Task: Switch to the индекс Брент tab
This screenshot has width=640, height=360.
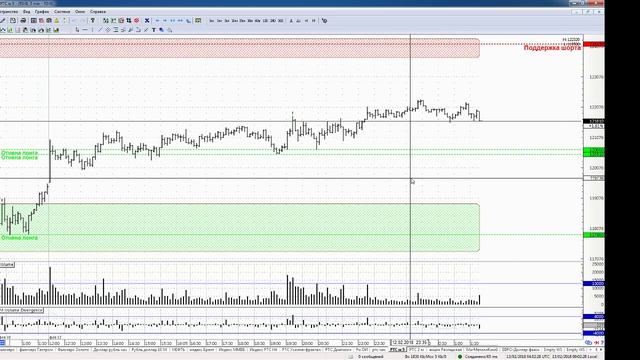Action: [x=202, y=350]
